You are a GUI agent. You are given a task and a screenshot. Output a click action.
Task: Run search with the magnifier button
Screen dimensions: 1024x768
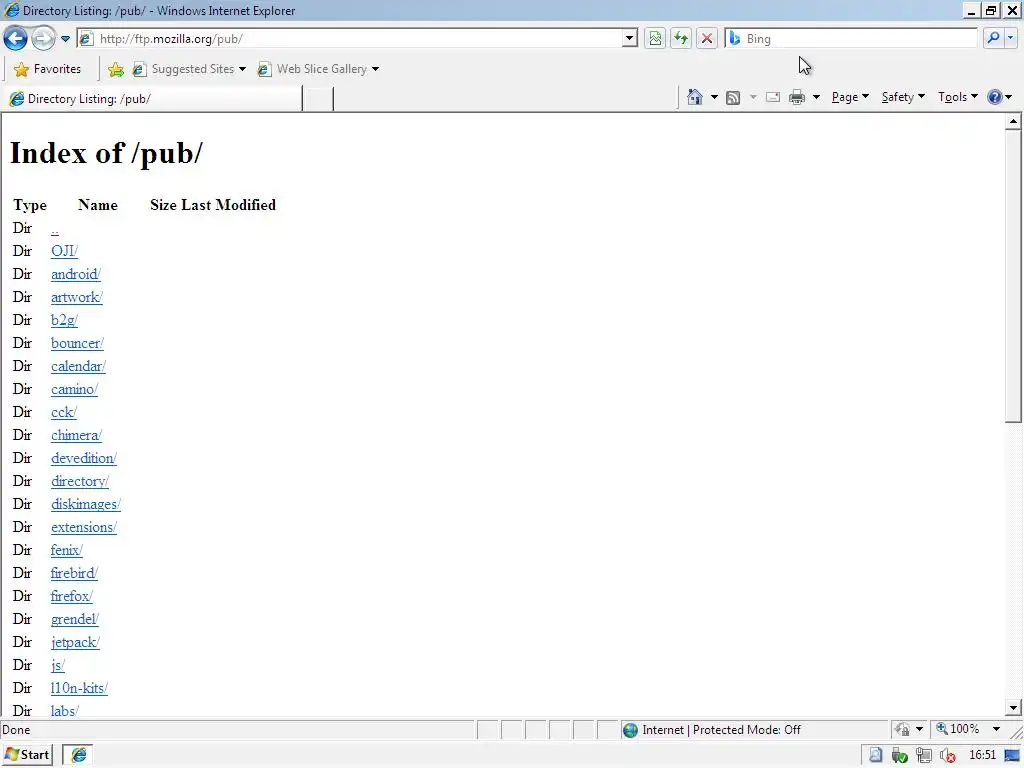click(x=993, y=39)
